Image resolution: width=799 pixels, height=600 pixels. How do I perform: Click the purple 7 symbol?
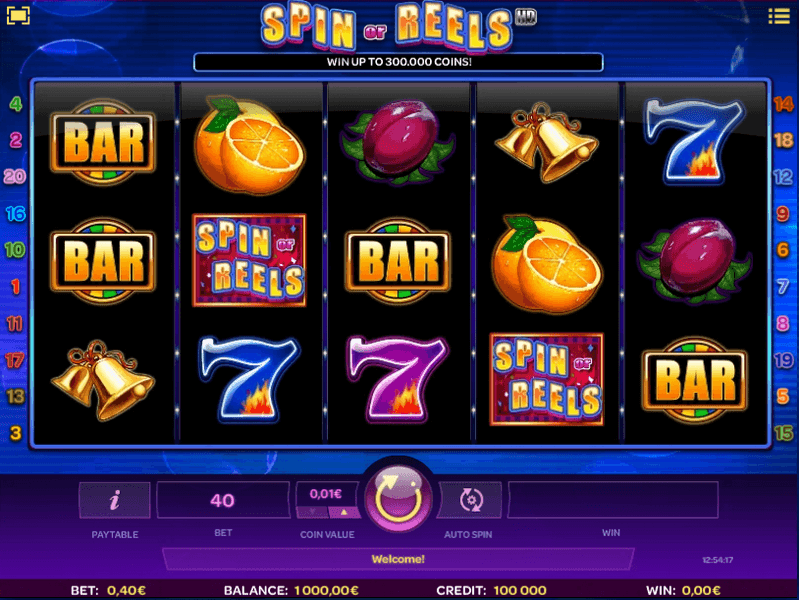397,379
